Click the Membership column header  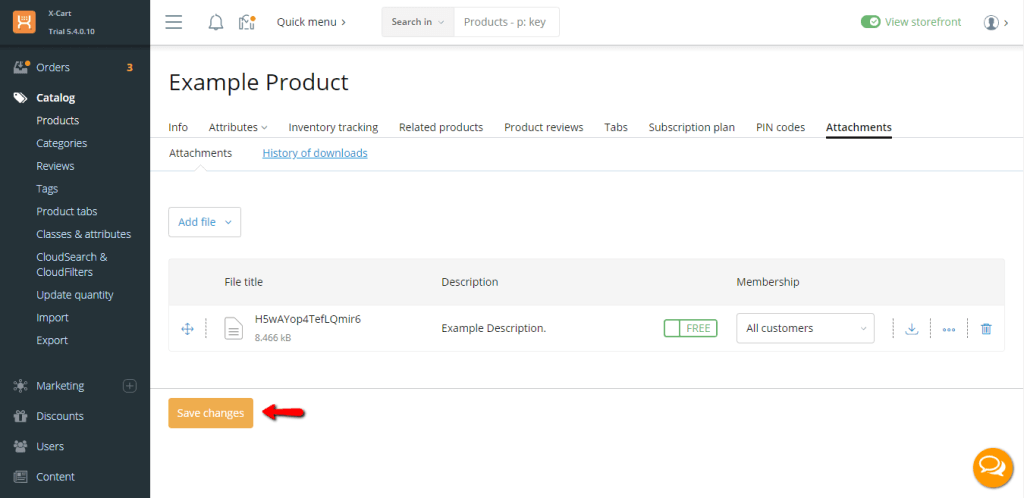768,282
